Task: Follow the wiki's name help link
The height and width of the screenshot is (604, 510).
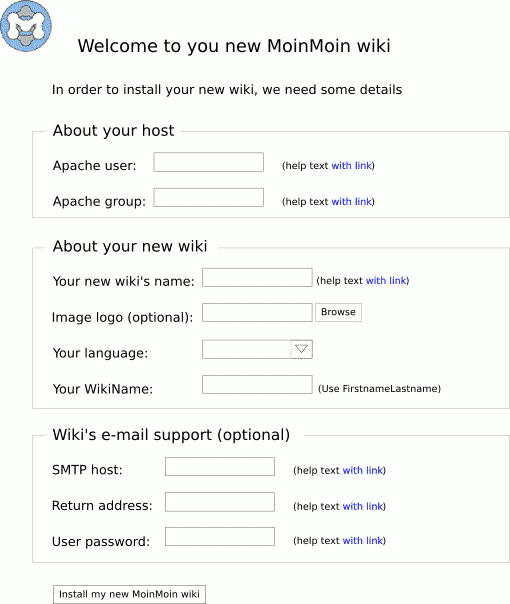Action: (x=386, y=280)
